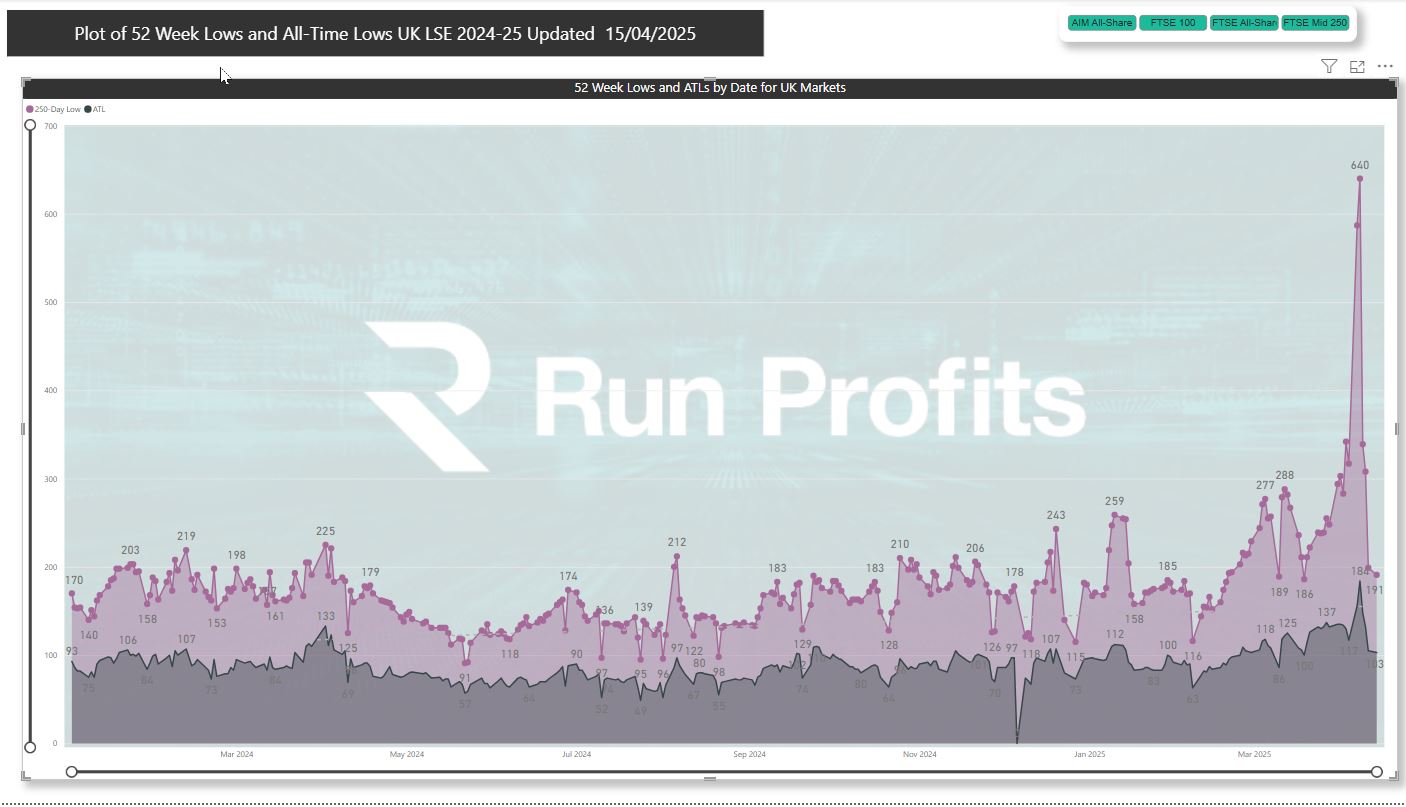This screenshot has height=807, width=1406.
Task: Click the Mar 2024 axis label
Action: pyautogui.click(x=237, y=755)
